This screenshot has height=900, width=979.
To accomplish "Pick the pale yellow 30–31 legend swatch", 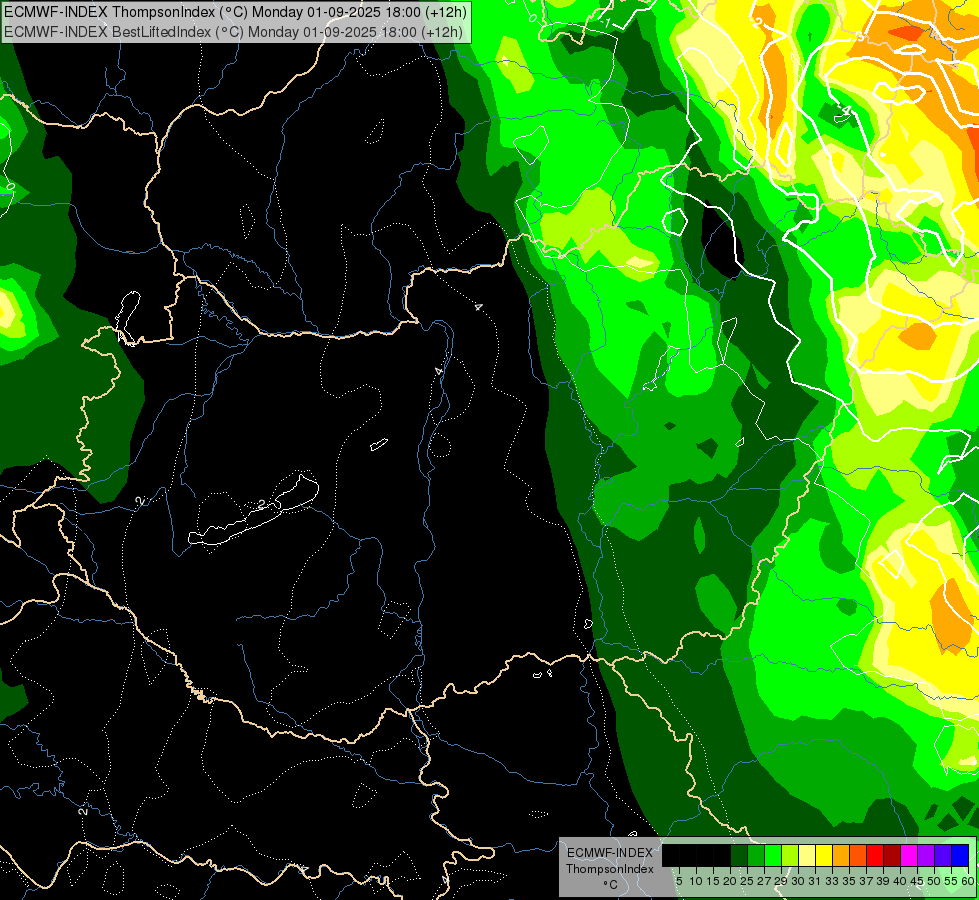I will click(807, 855).
